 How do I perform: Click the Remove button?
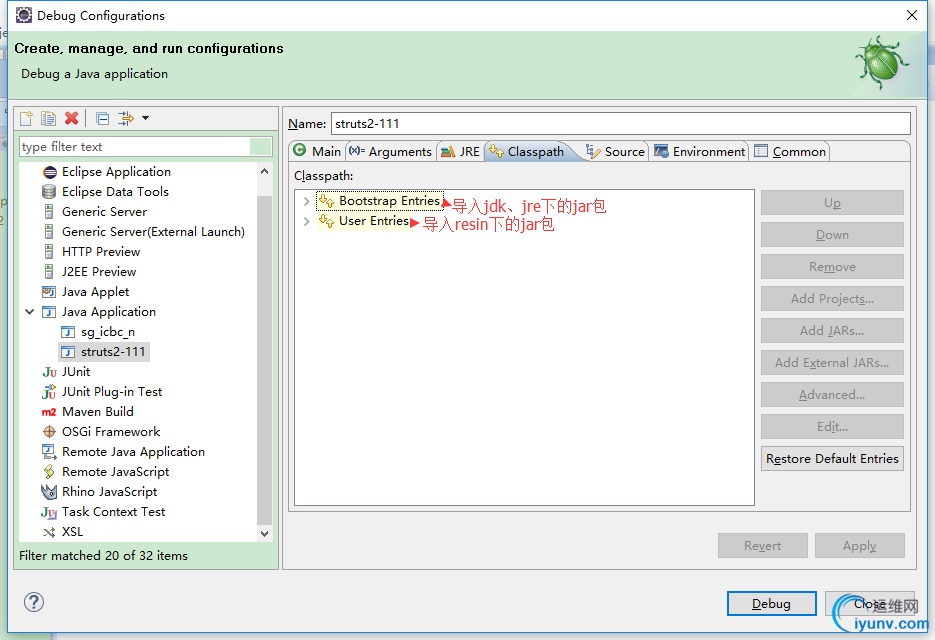(832, 267)
